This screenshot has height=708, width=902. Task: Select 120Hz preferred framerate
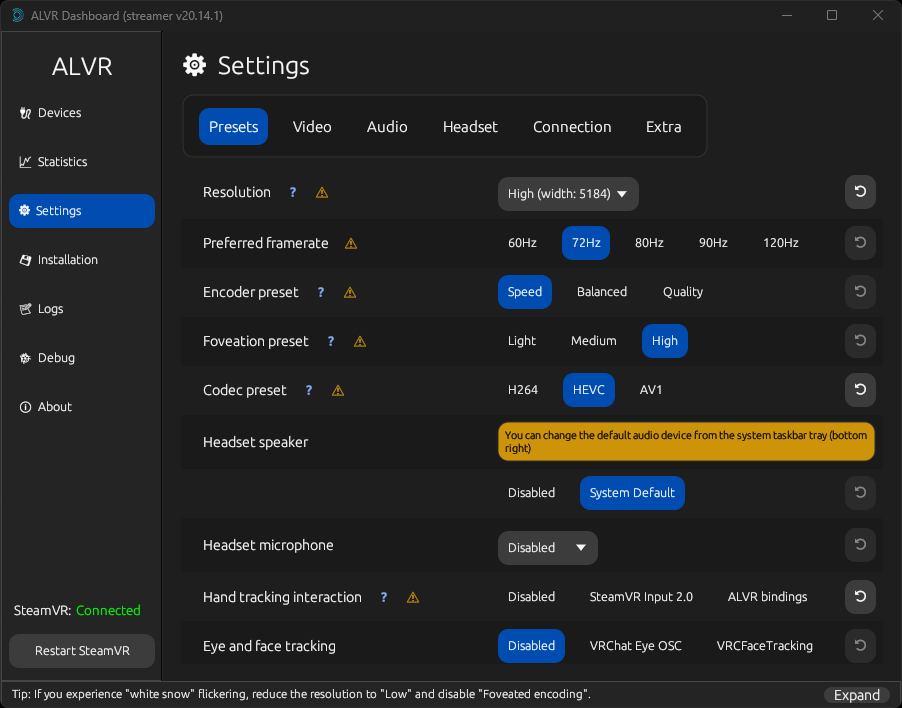coord(781,243)
